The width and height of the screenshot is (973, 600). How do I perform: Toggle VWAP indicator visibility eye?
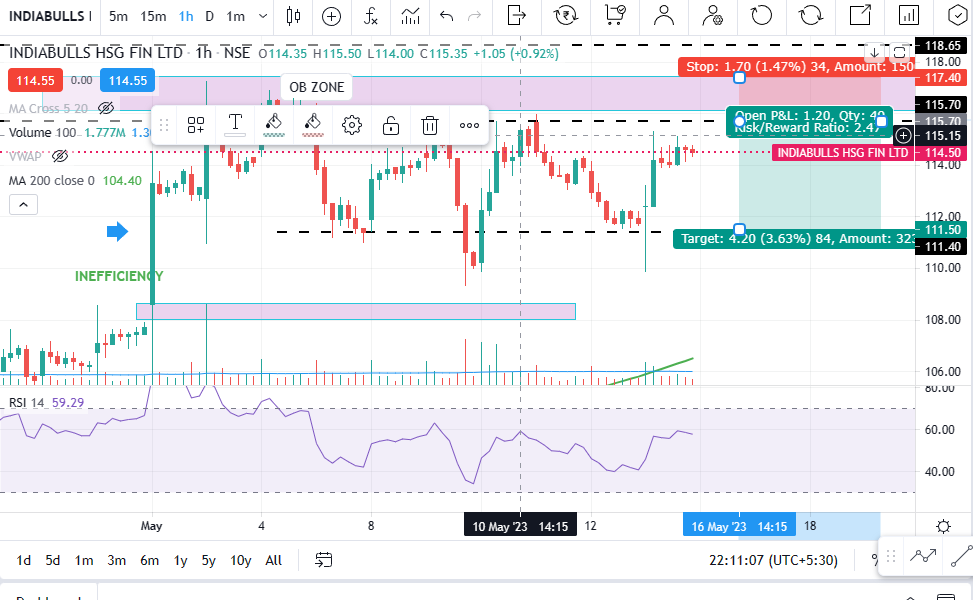(x=60, y=156)
